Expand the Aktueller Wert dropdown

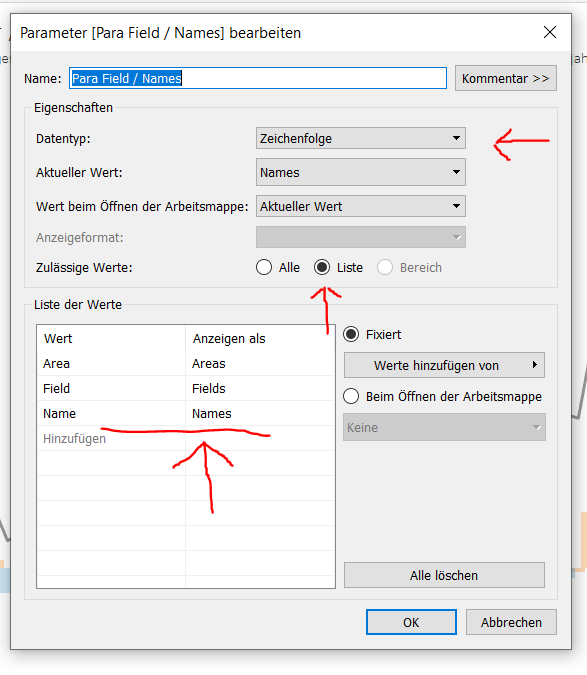tap(361, 172)
